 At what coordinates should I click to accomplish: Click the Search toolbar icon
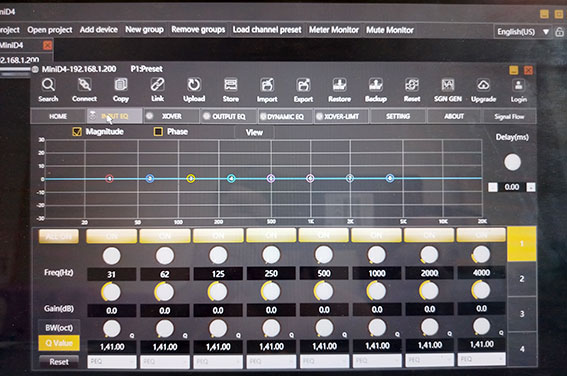pos(48,85)
